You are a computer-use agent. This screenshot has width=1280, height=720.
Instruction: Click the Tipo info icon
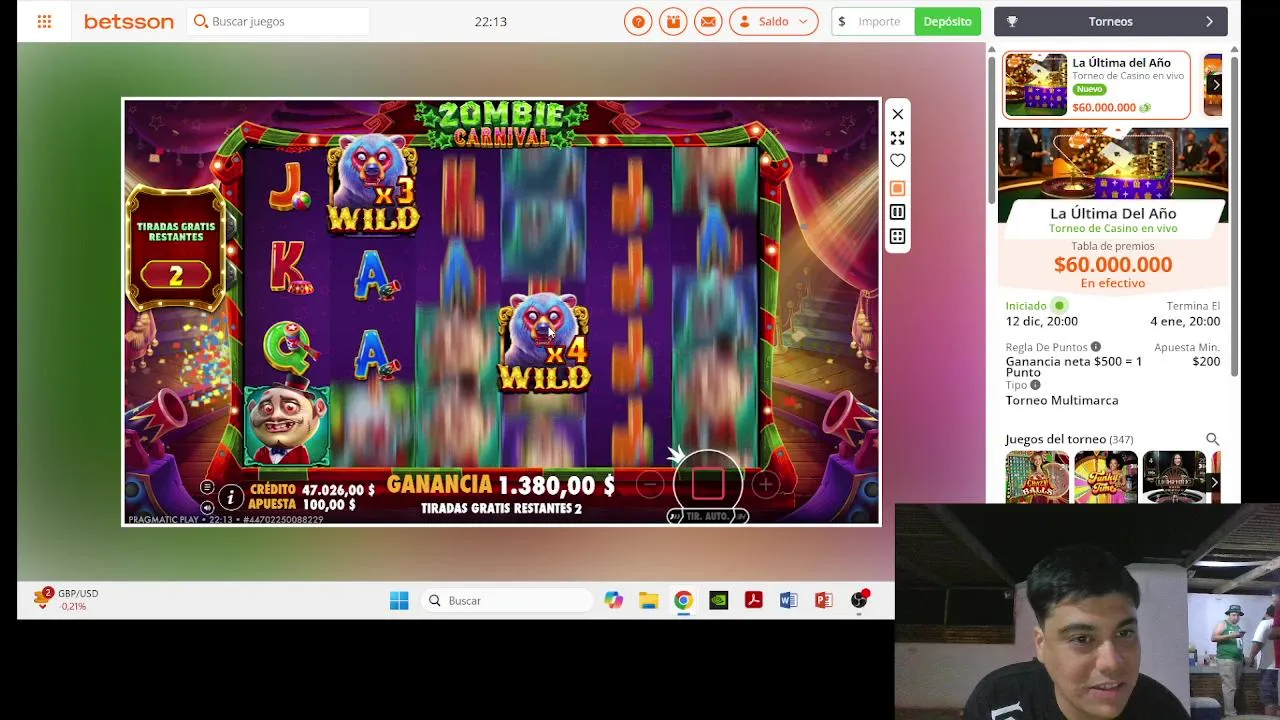pos(1035,385)
